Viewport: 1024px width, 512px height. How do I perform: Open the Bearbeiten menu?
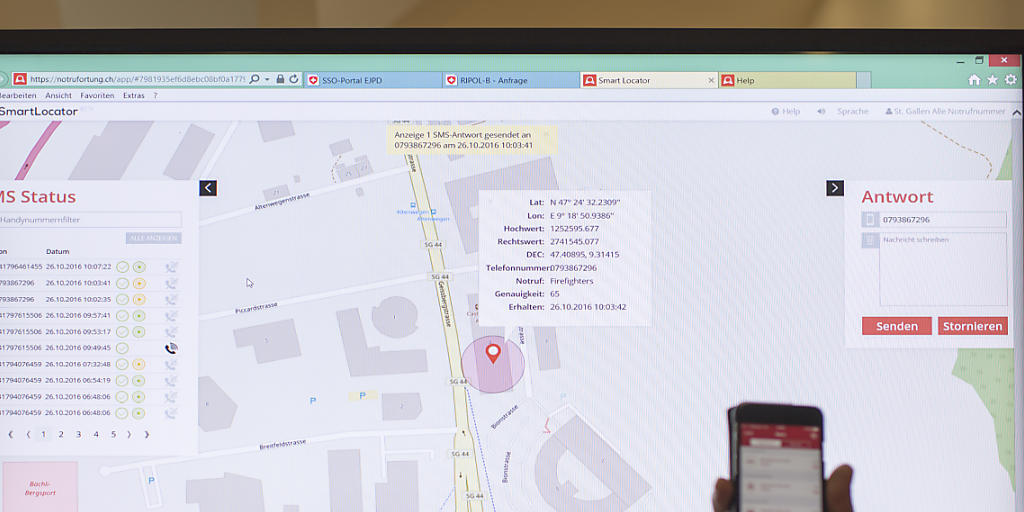pos(18,95)
